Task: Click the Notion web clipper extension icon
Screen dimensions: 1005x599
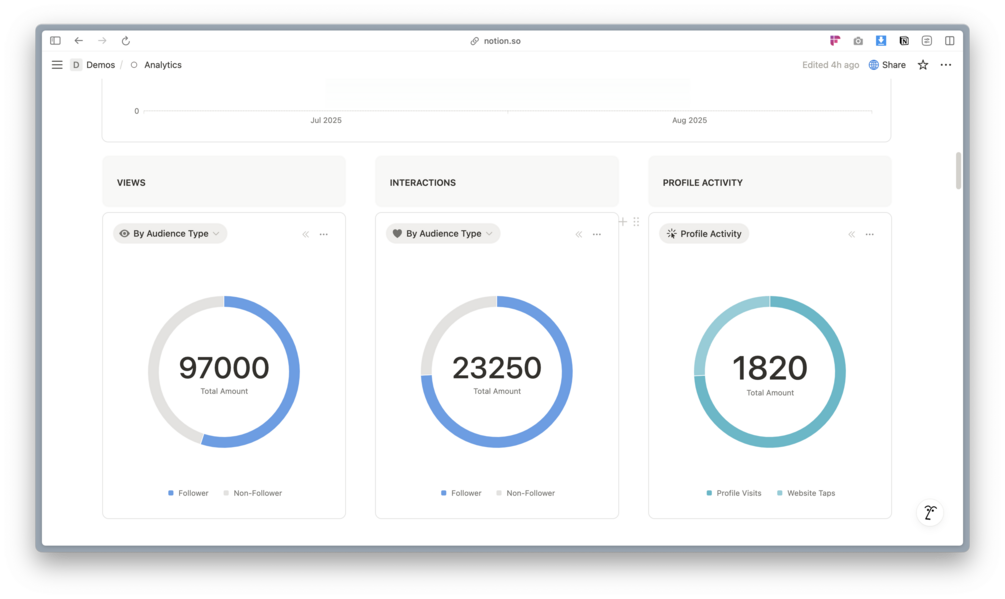Action: point(904,40)
